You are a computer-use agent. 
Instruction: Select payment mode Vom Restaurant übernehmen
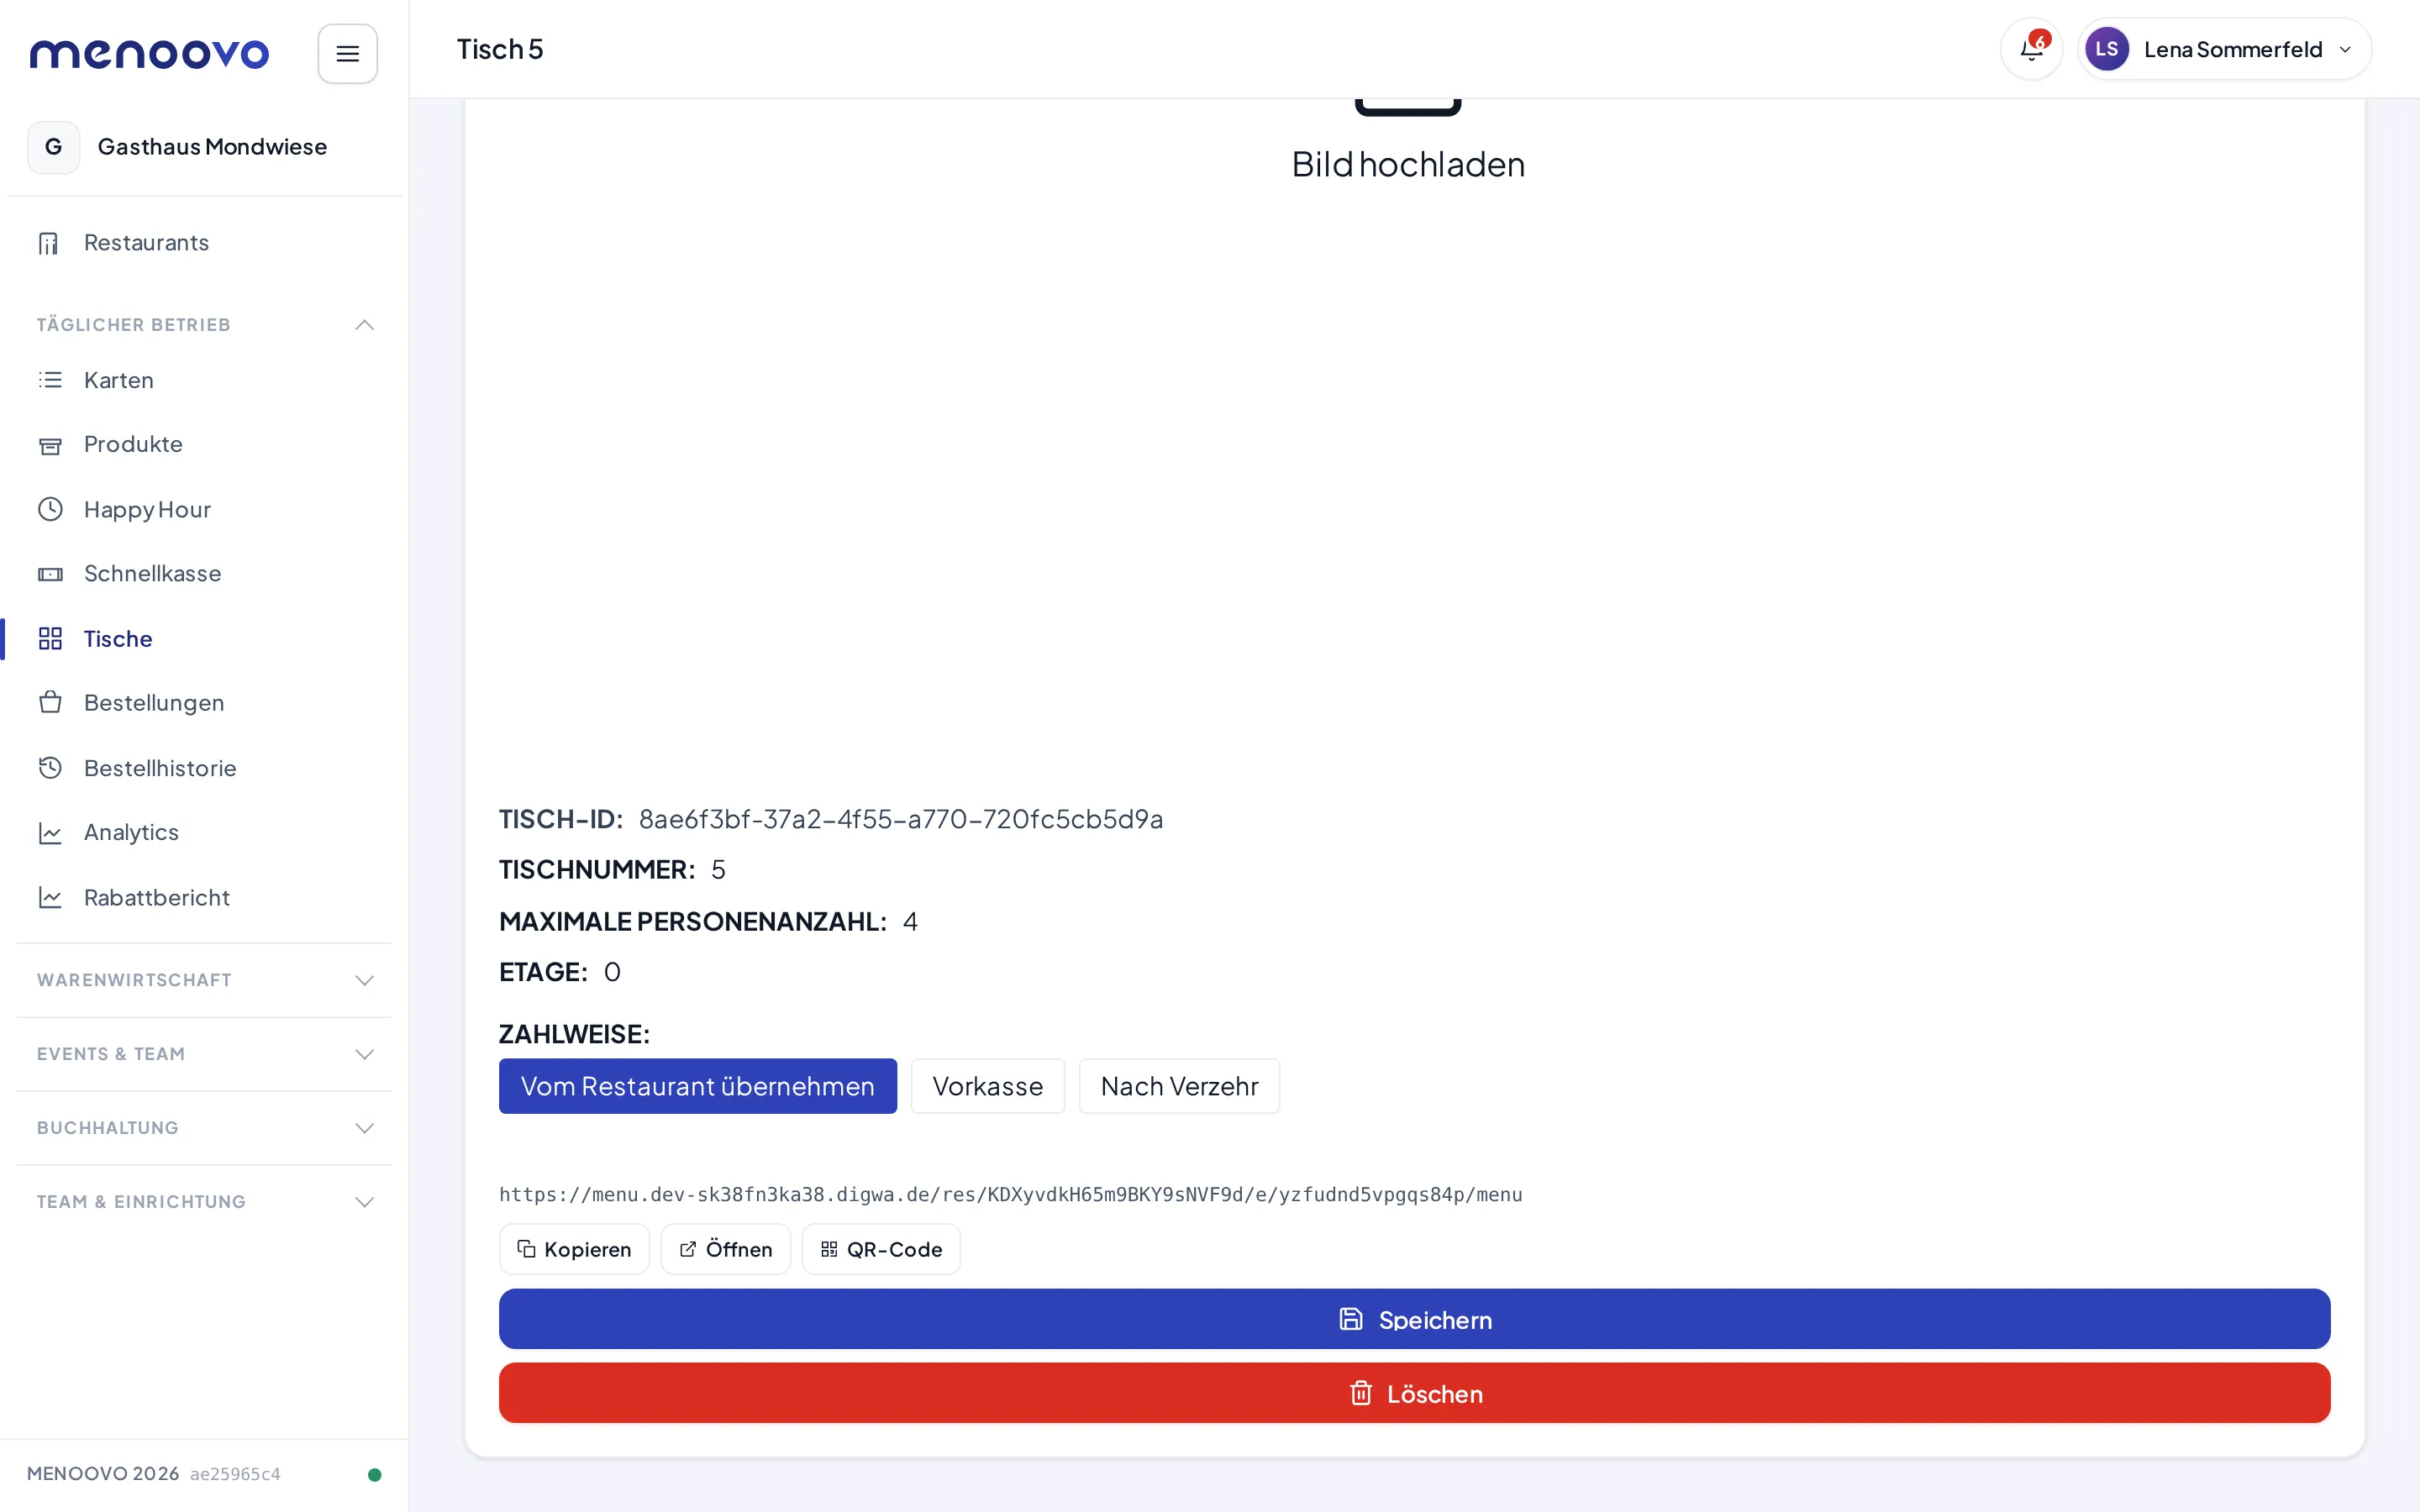[697, 1086]
